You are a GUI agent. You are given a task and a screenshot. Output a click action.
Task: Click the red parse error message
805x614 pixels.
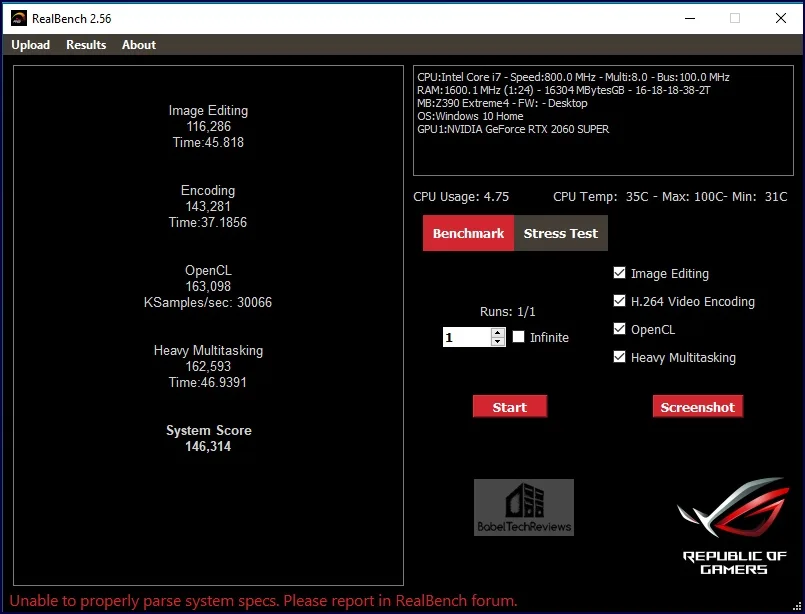263,601
